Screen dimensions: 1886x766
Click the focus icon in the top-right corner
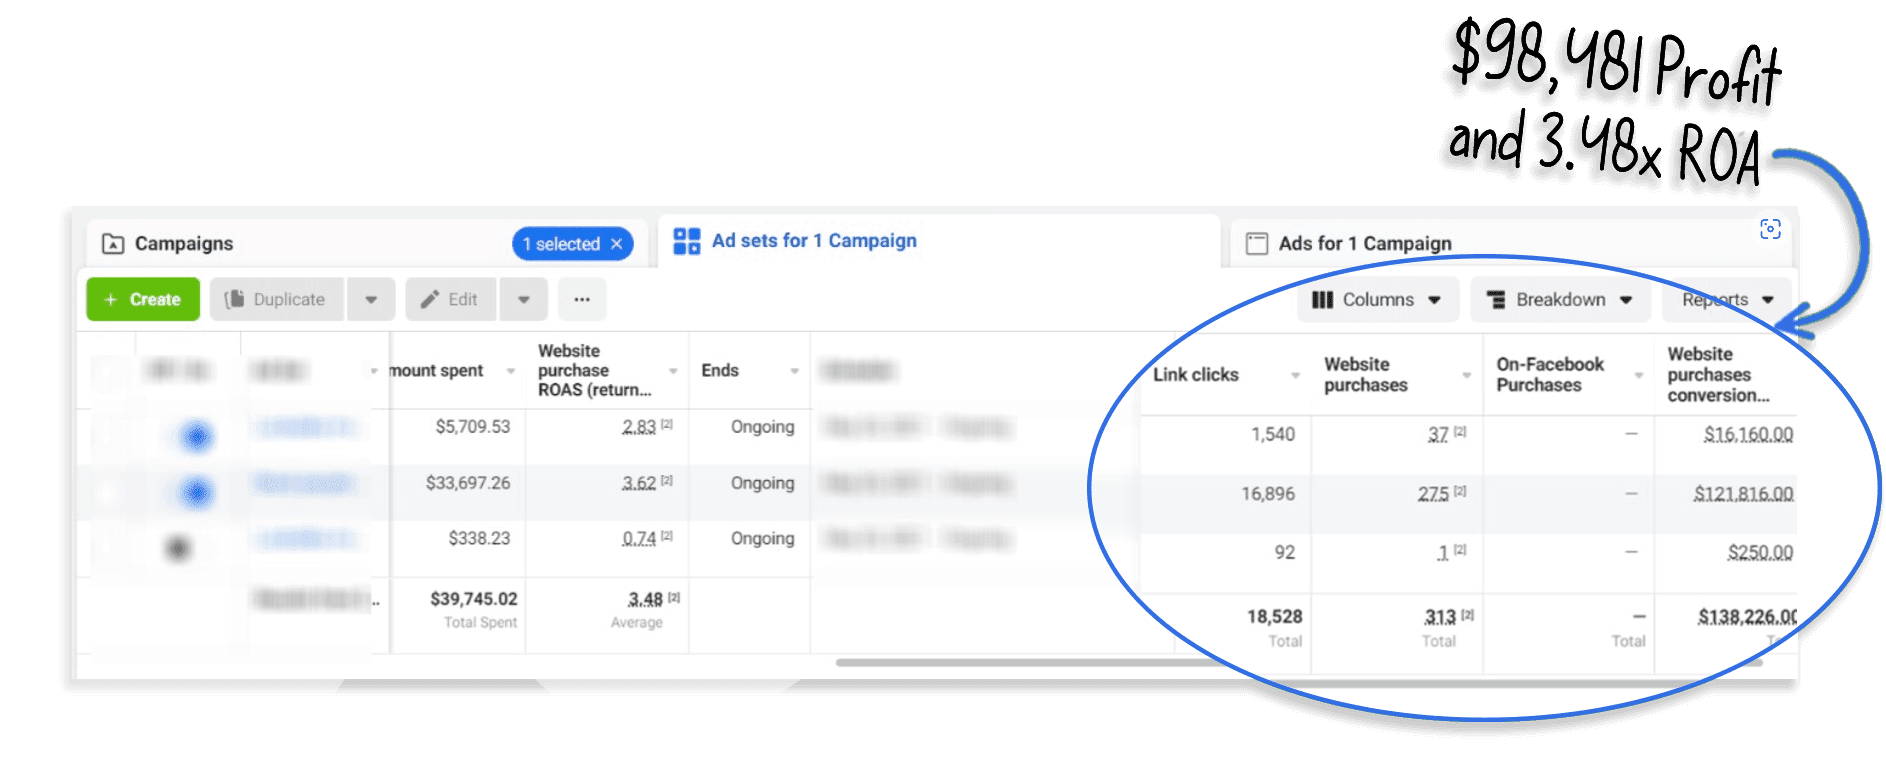[1769, 229]
